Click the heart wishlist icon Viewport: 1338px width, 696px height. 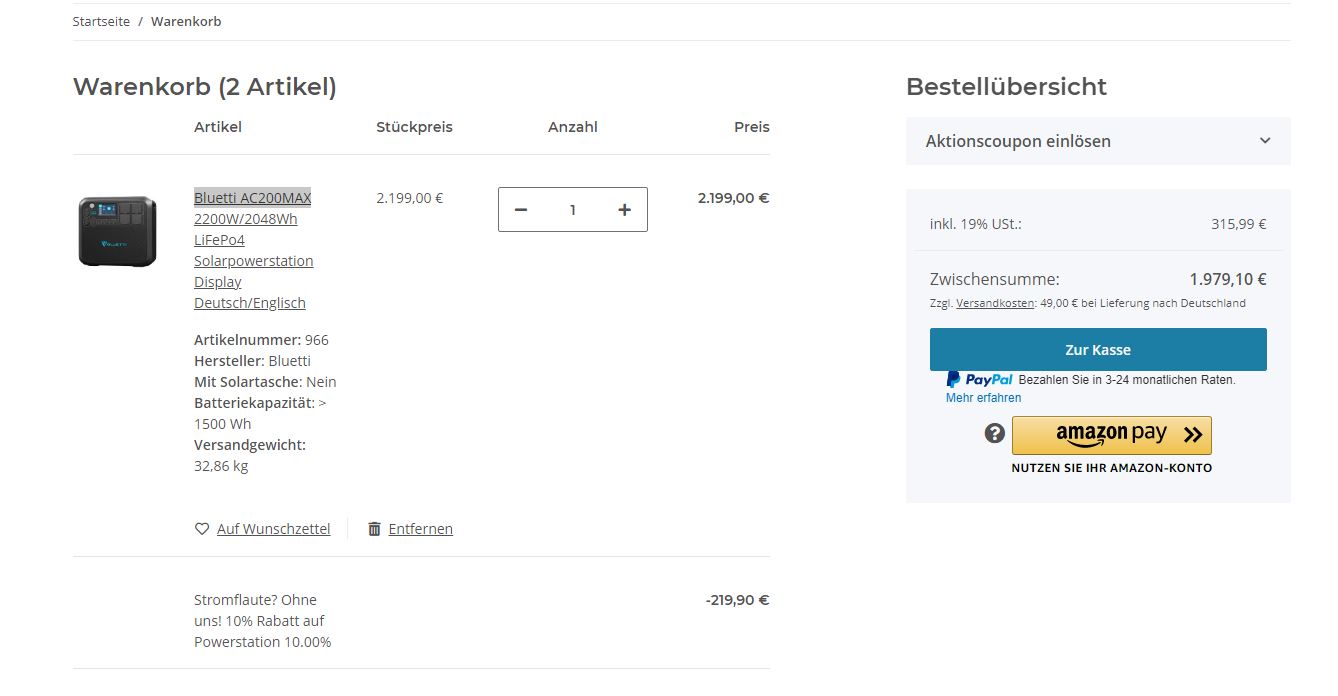click(202, 529)
